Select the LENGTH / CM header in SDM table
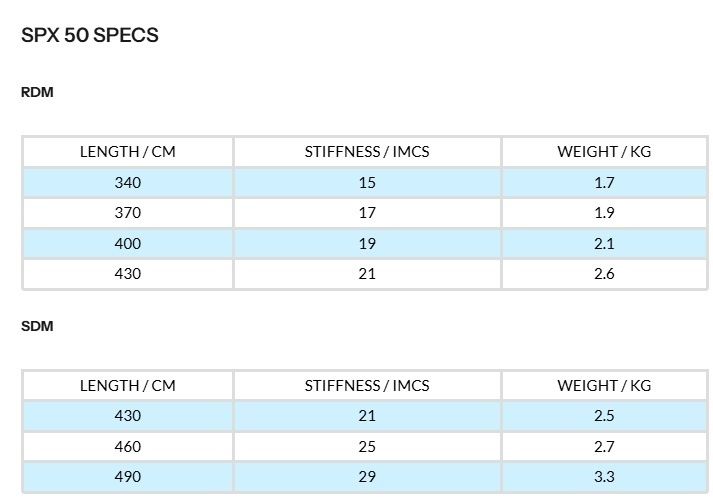The height and width of the screenshot is (502, 713). click(128, 386)
